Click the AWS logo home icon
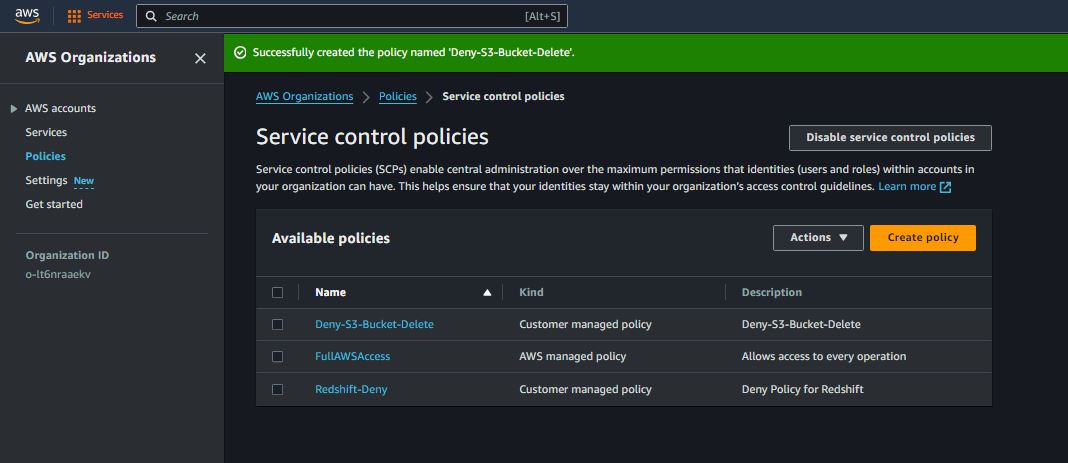This screenshot has height=463, width=1068. 27,15
